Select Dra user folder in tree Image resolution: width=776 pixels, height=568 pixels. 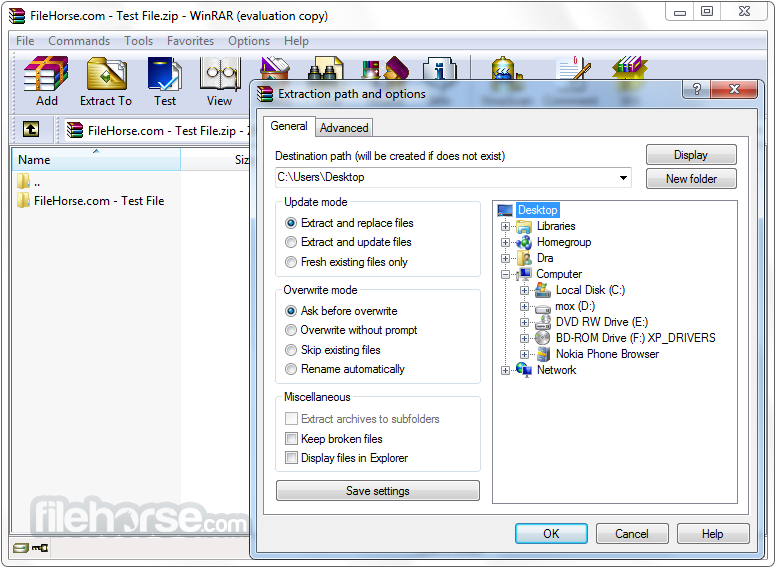pyautogui.click(x=545, y=258)
